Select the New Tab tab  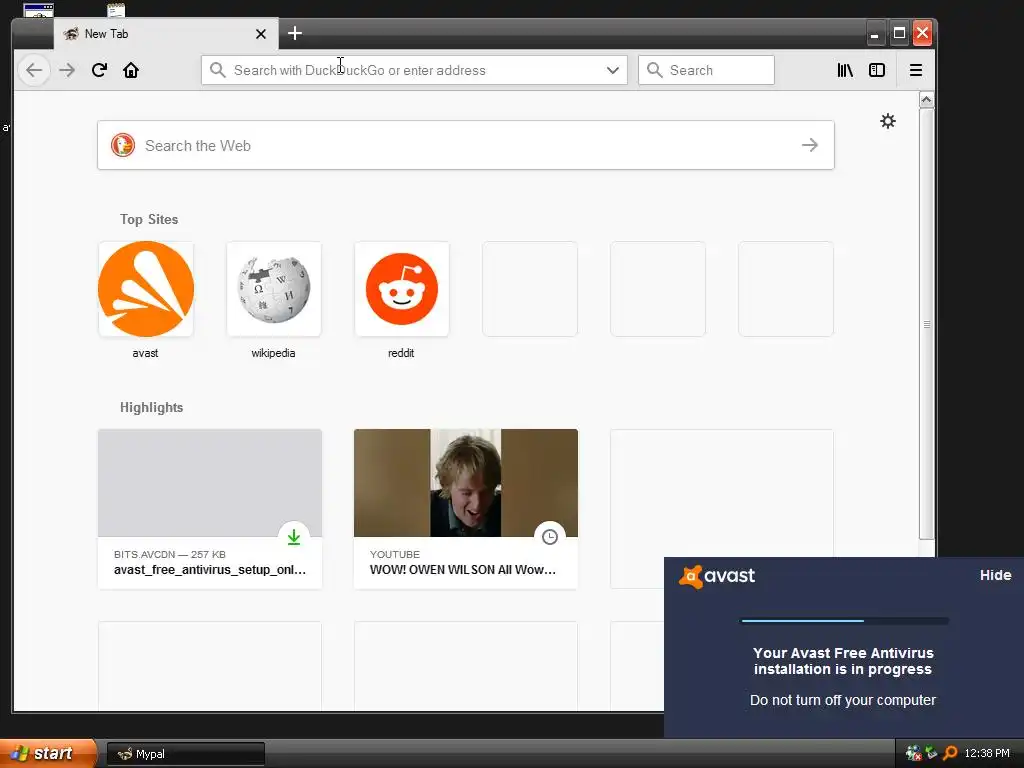point(165,34)
